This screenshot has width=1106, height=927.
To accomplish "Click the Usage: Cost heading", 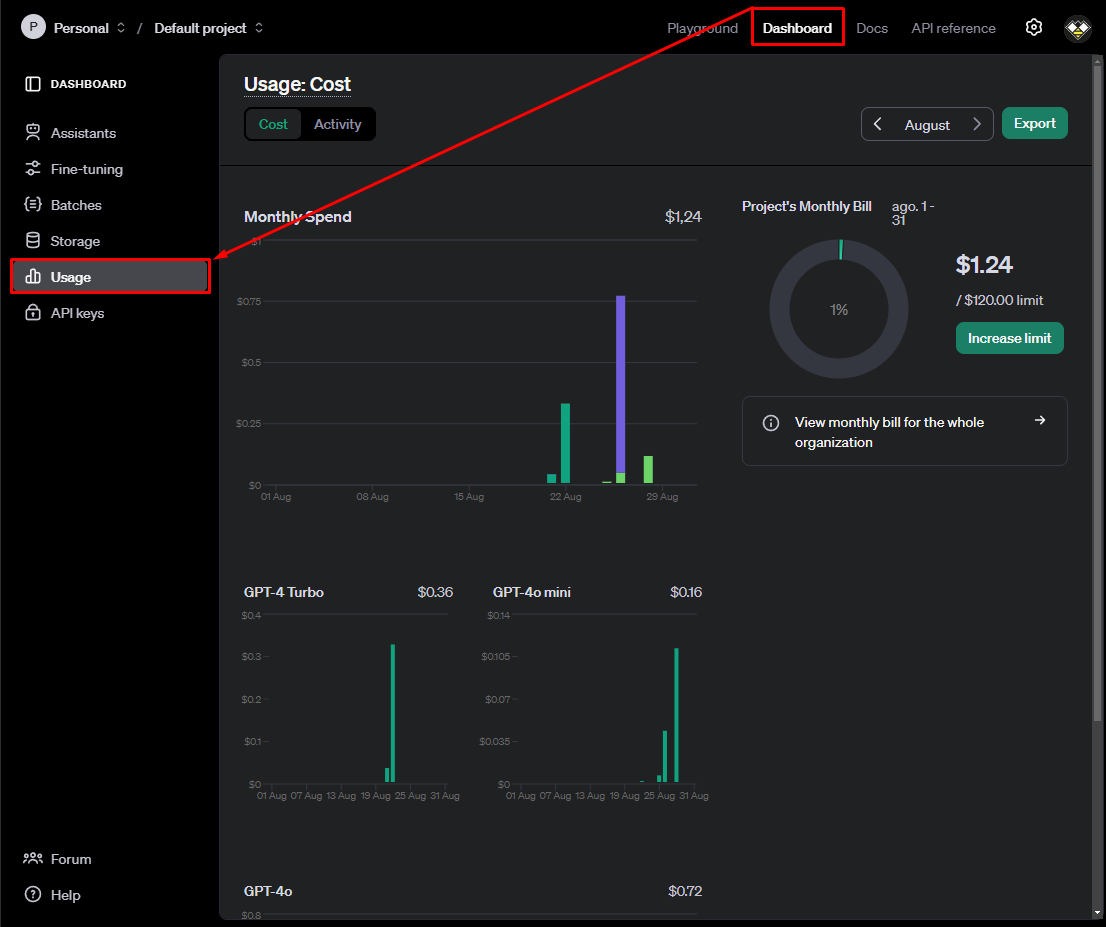I will (x=297, y=84).
